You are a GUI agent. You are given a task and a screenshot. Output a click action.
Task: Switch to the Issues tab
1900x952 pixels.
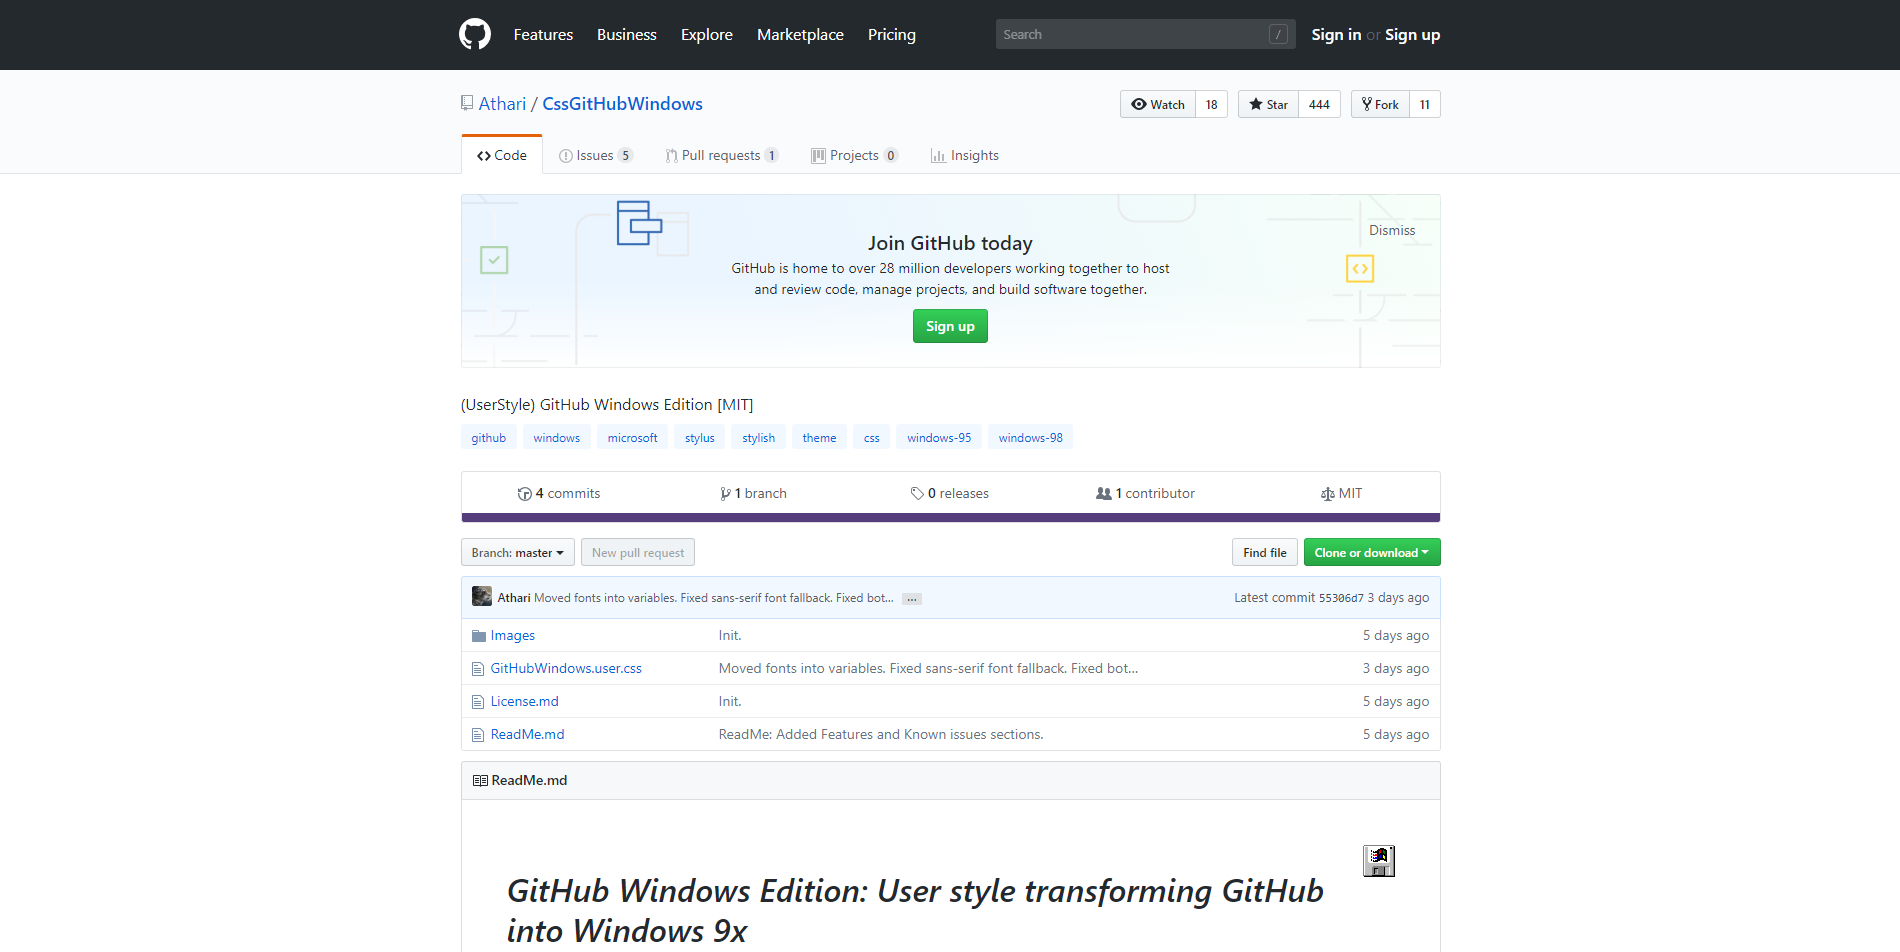pos(595,155)
